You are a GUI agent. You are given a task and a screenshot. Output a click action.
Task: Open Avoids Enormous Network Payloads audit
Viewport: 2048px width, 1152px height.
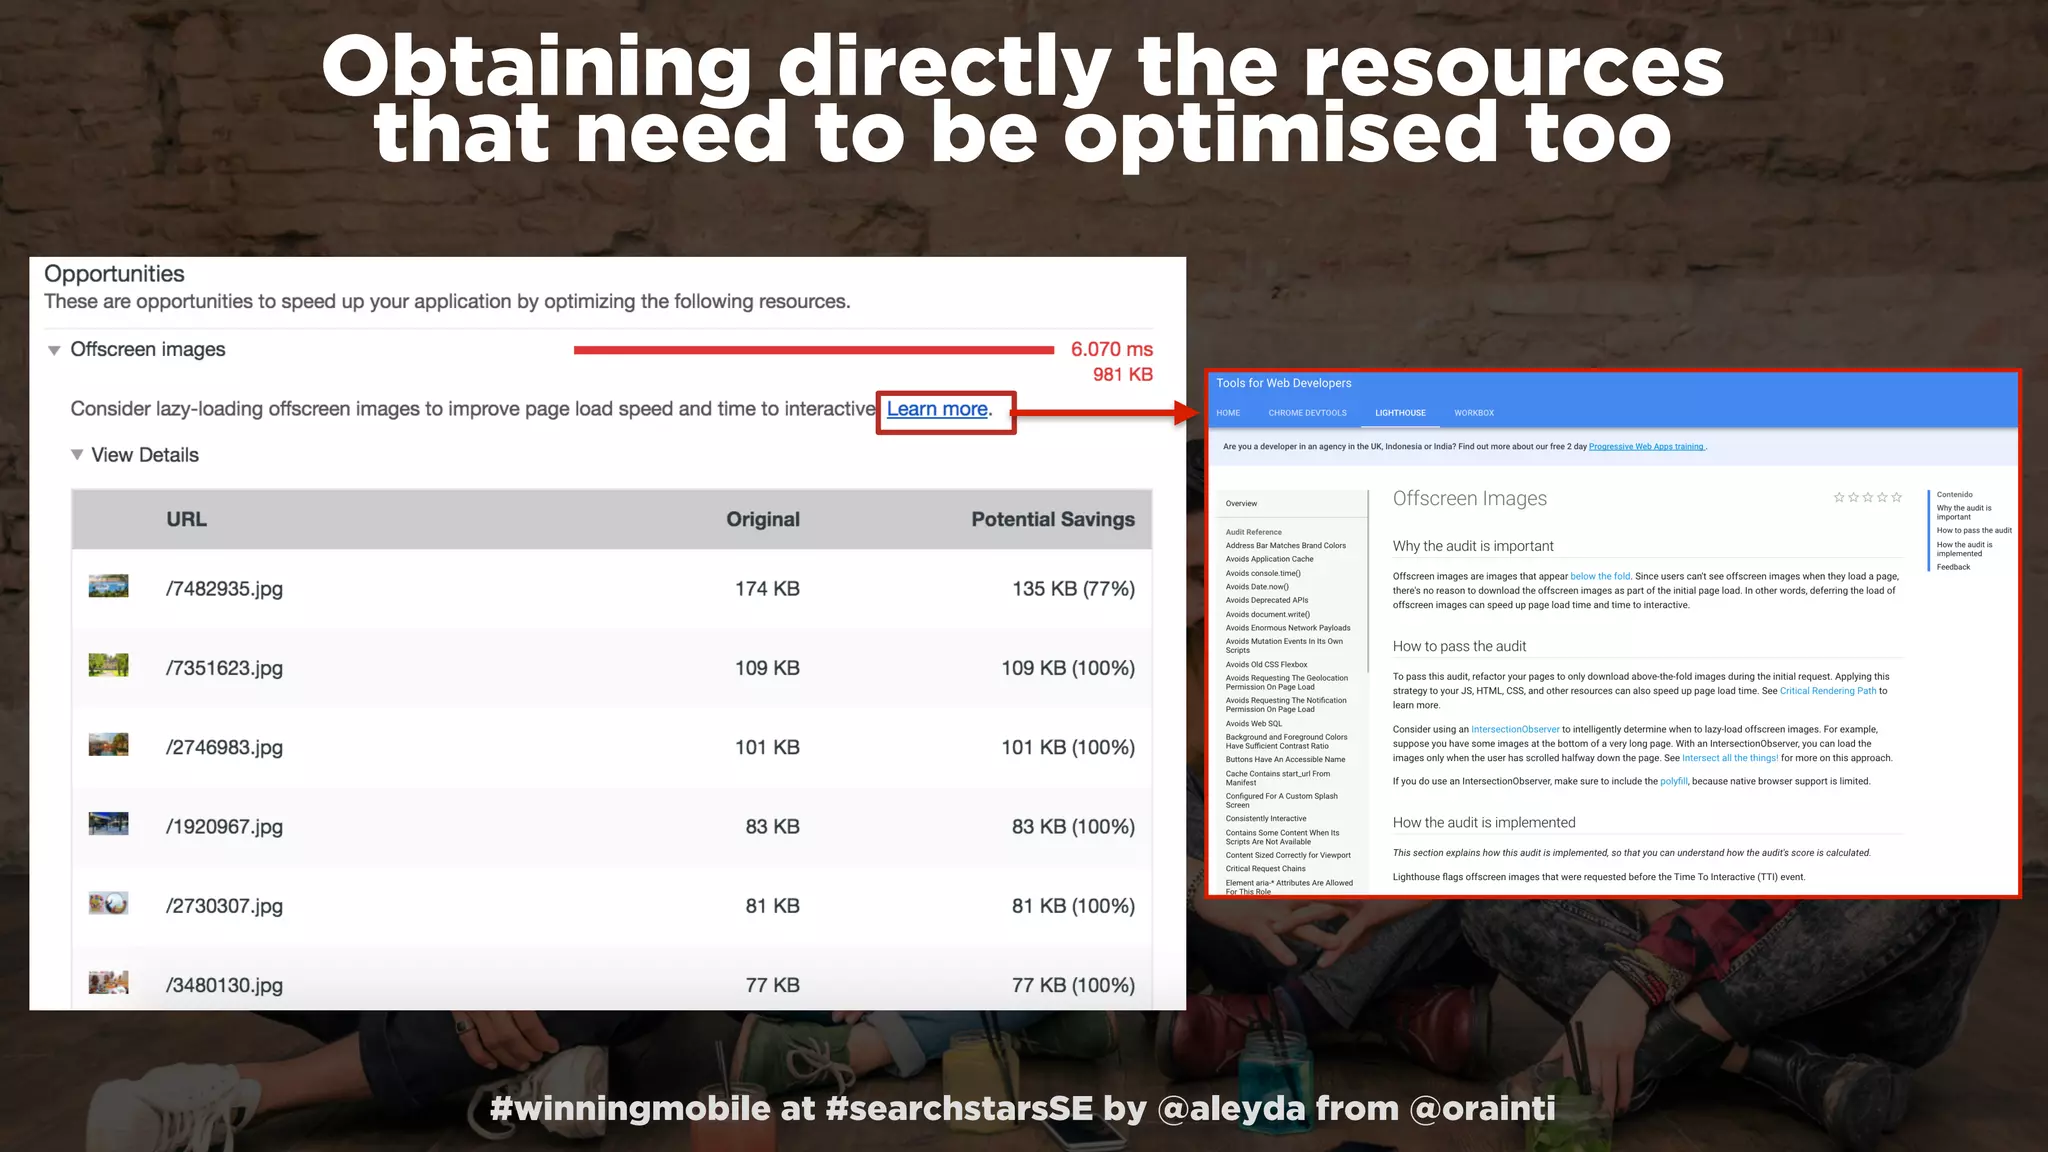pos(1288,628)
